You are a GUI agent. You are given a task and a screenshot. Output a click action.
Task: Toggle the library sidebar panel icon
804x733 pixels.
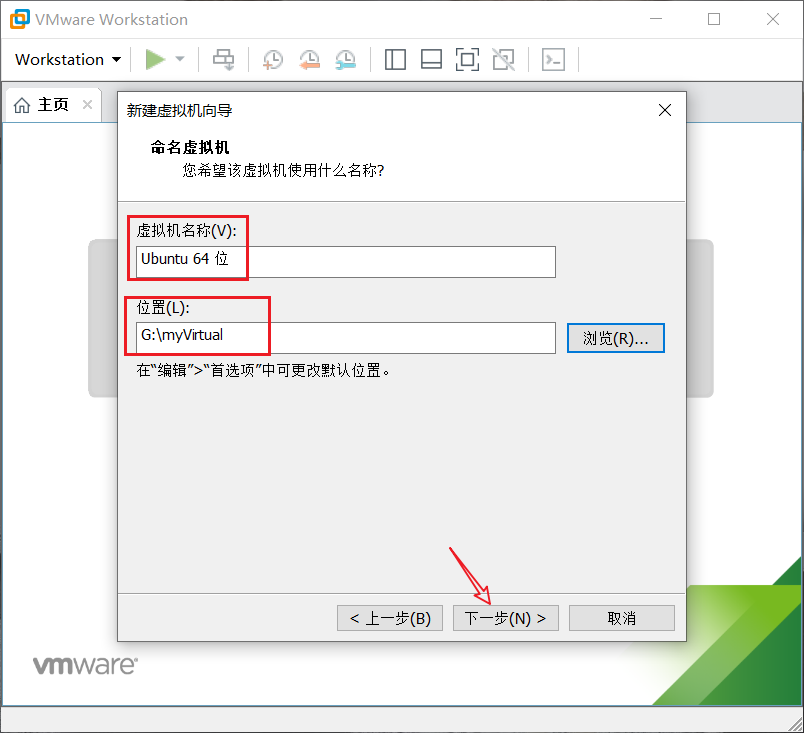tap(395, 59)
